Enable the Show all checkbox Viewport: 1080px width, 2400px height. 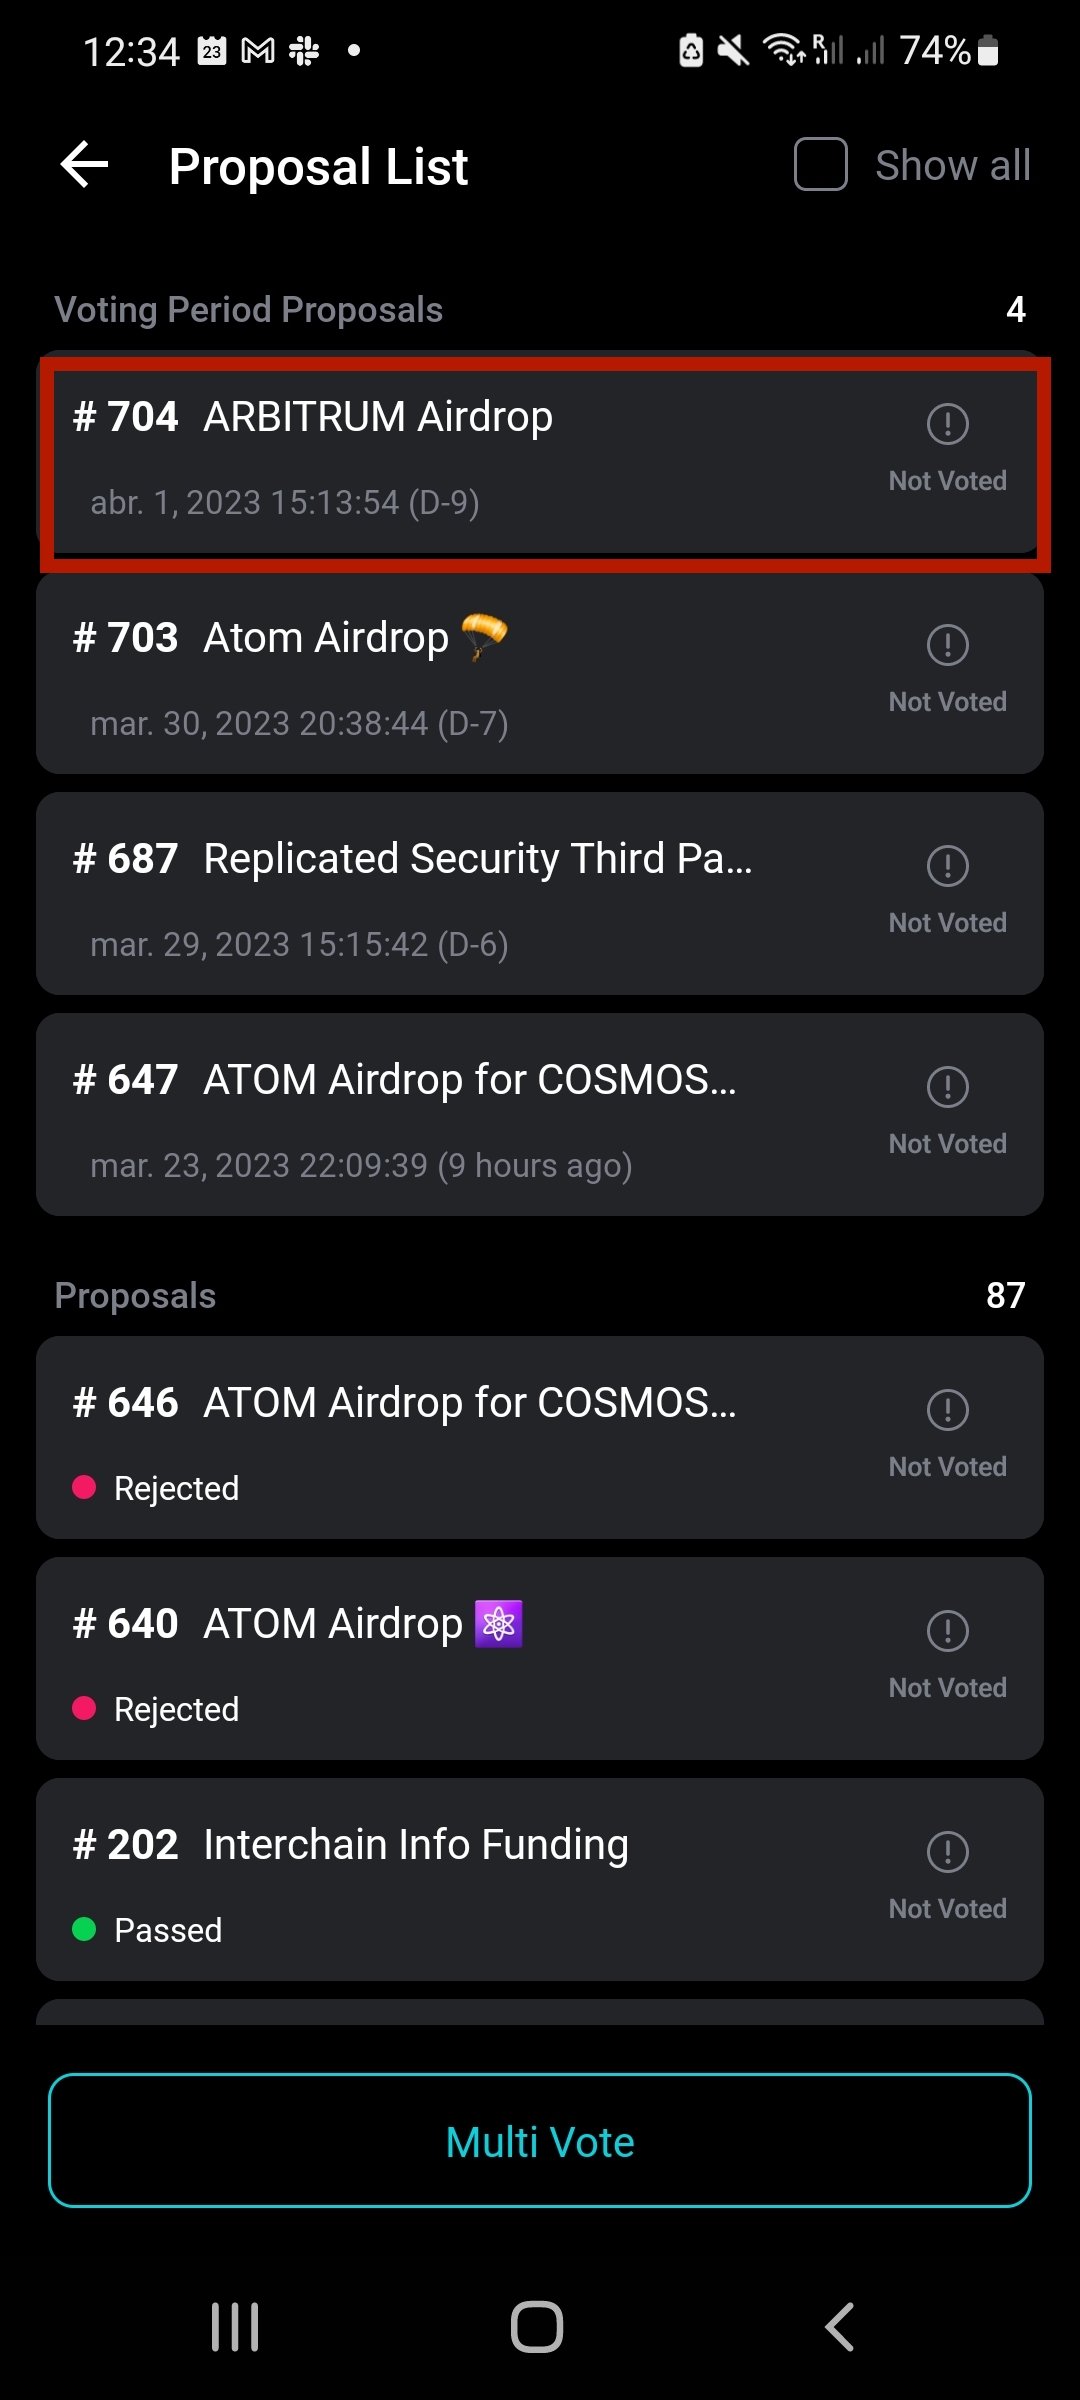(x=820, y=165)
